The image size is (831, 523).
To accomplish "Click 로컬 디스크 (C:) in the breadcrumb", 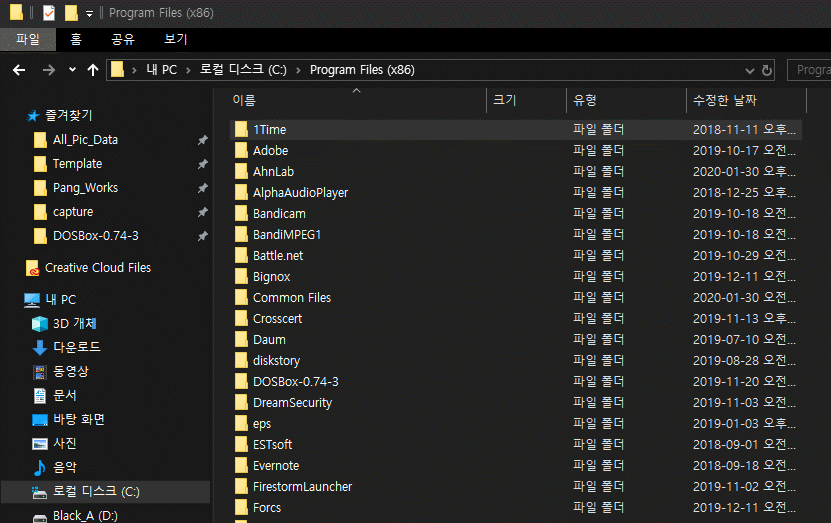I will point(243,70).
